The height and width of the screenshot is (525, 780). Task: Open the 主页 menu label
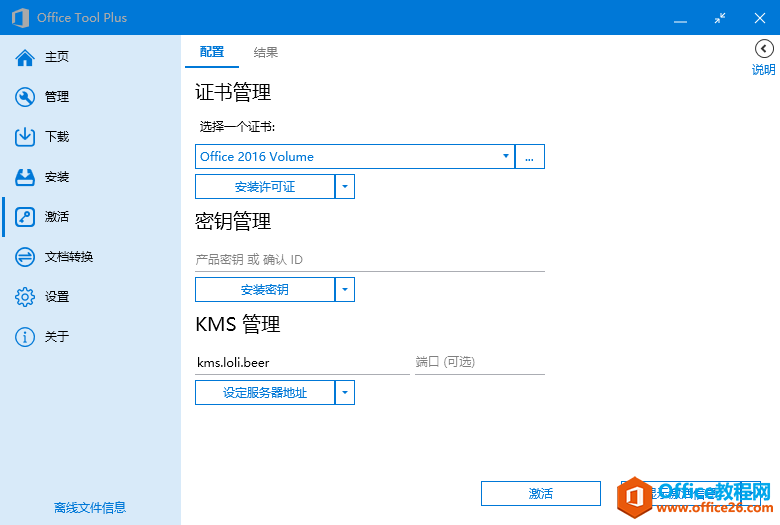57,57
